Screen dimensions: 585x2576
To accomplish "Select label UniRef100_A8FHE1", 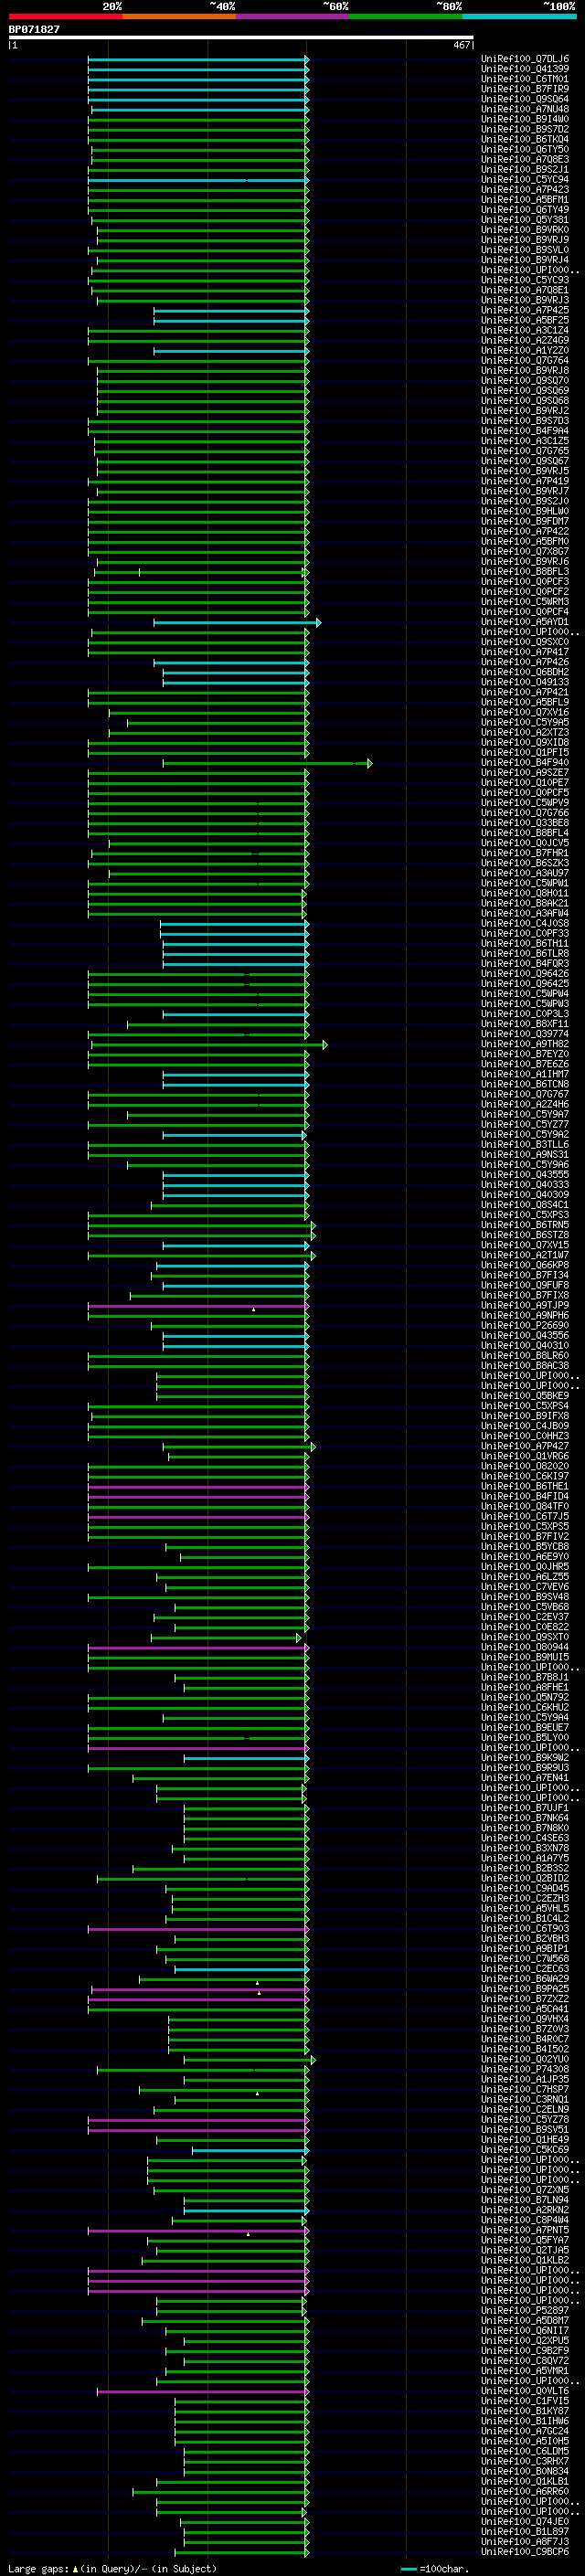I will [525, 1687].
